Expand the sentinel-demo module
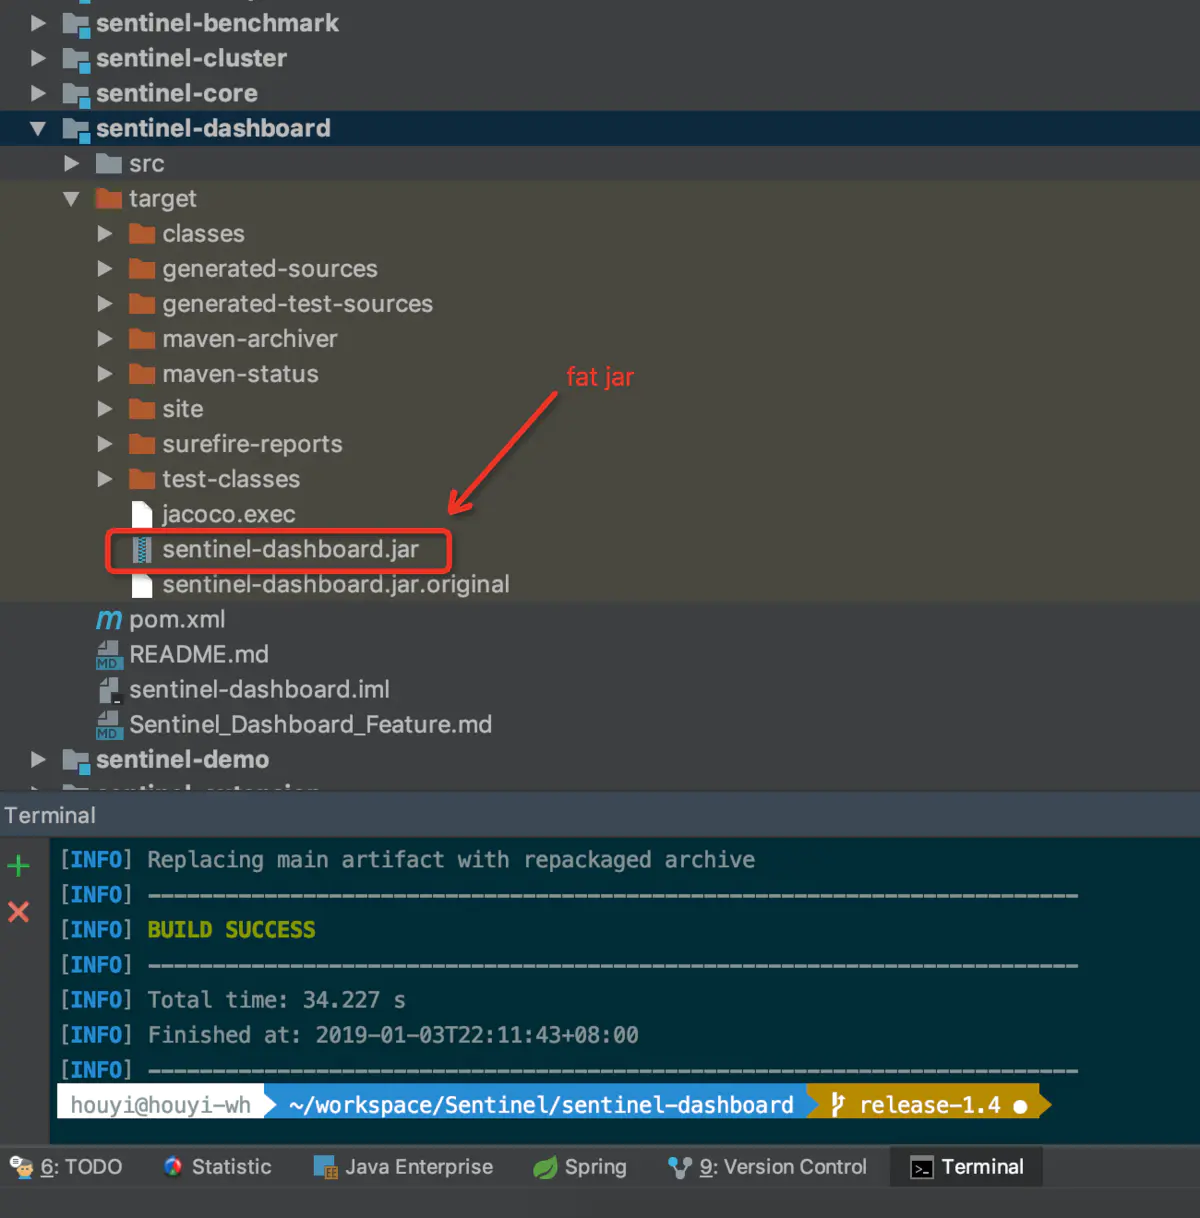Screen dimensions: 1200x1218 (38, 759)
